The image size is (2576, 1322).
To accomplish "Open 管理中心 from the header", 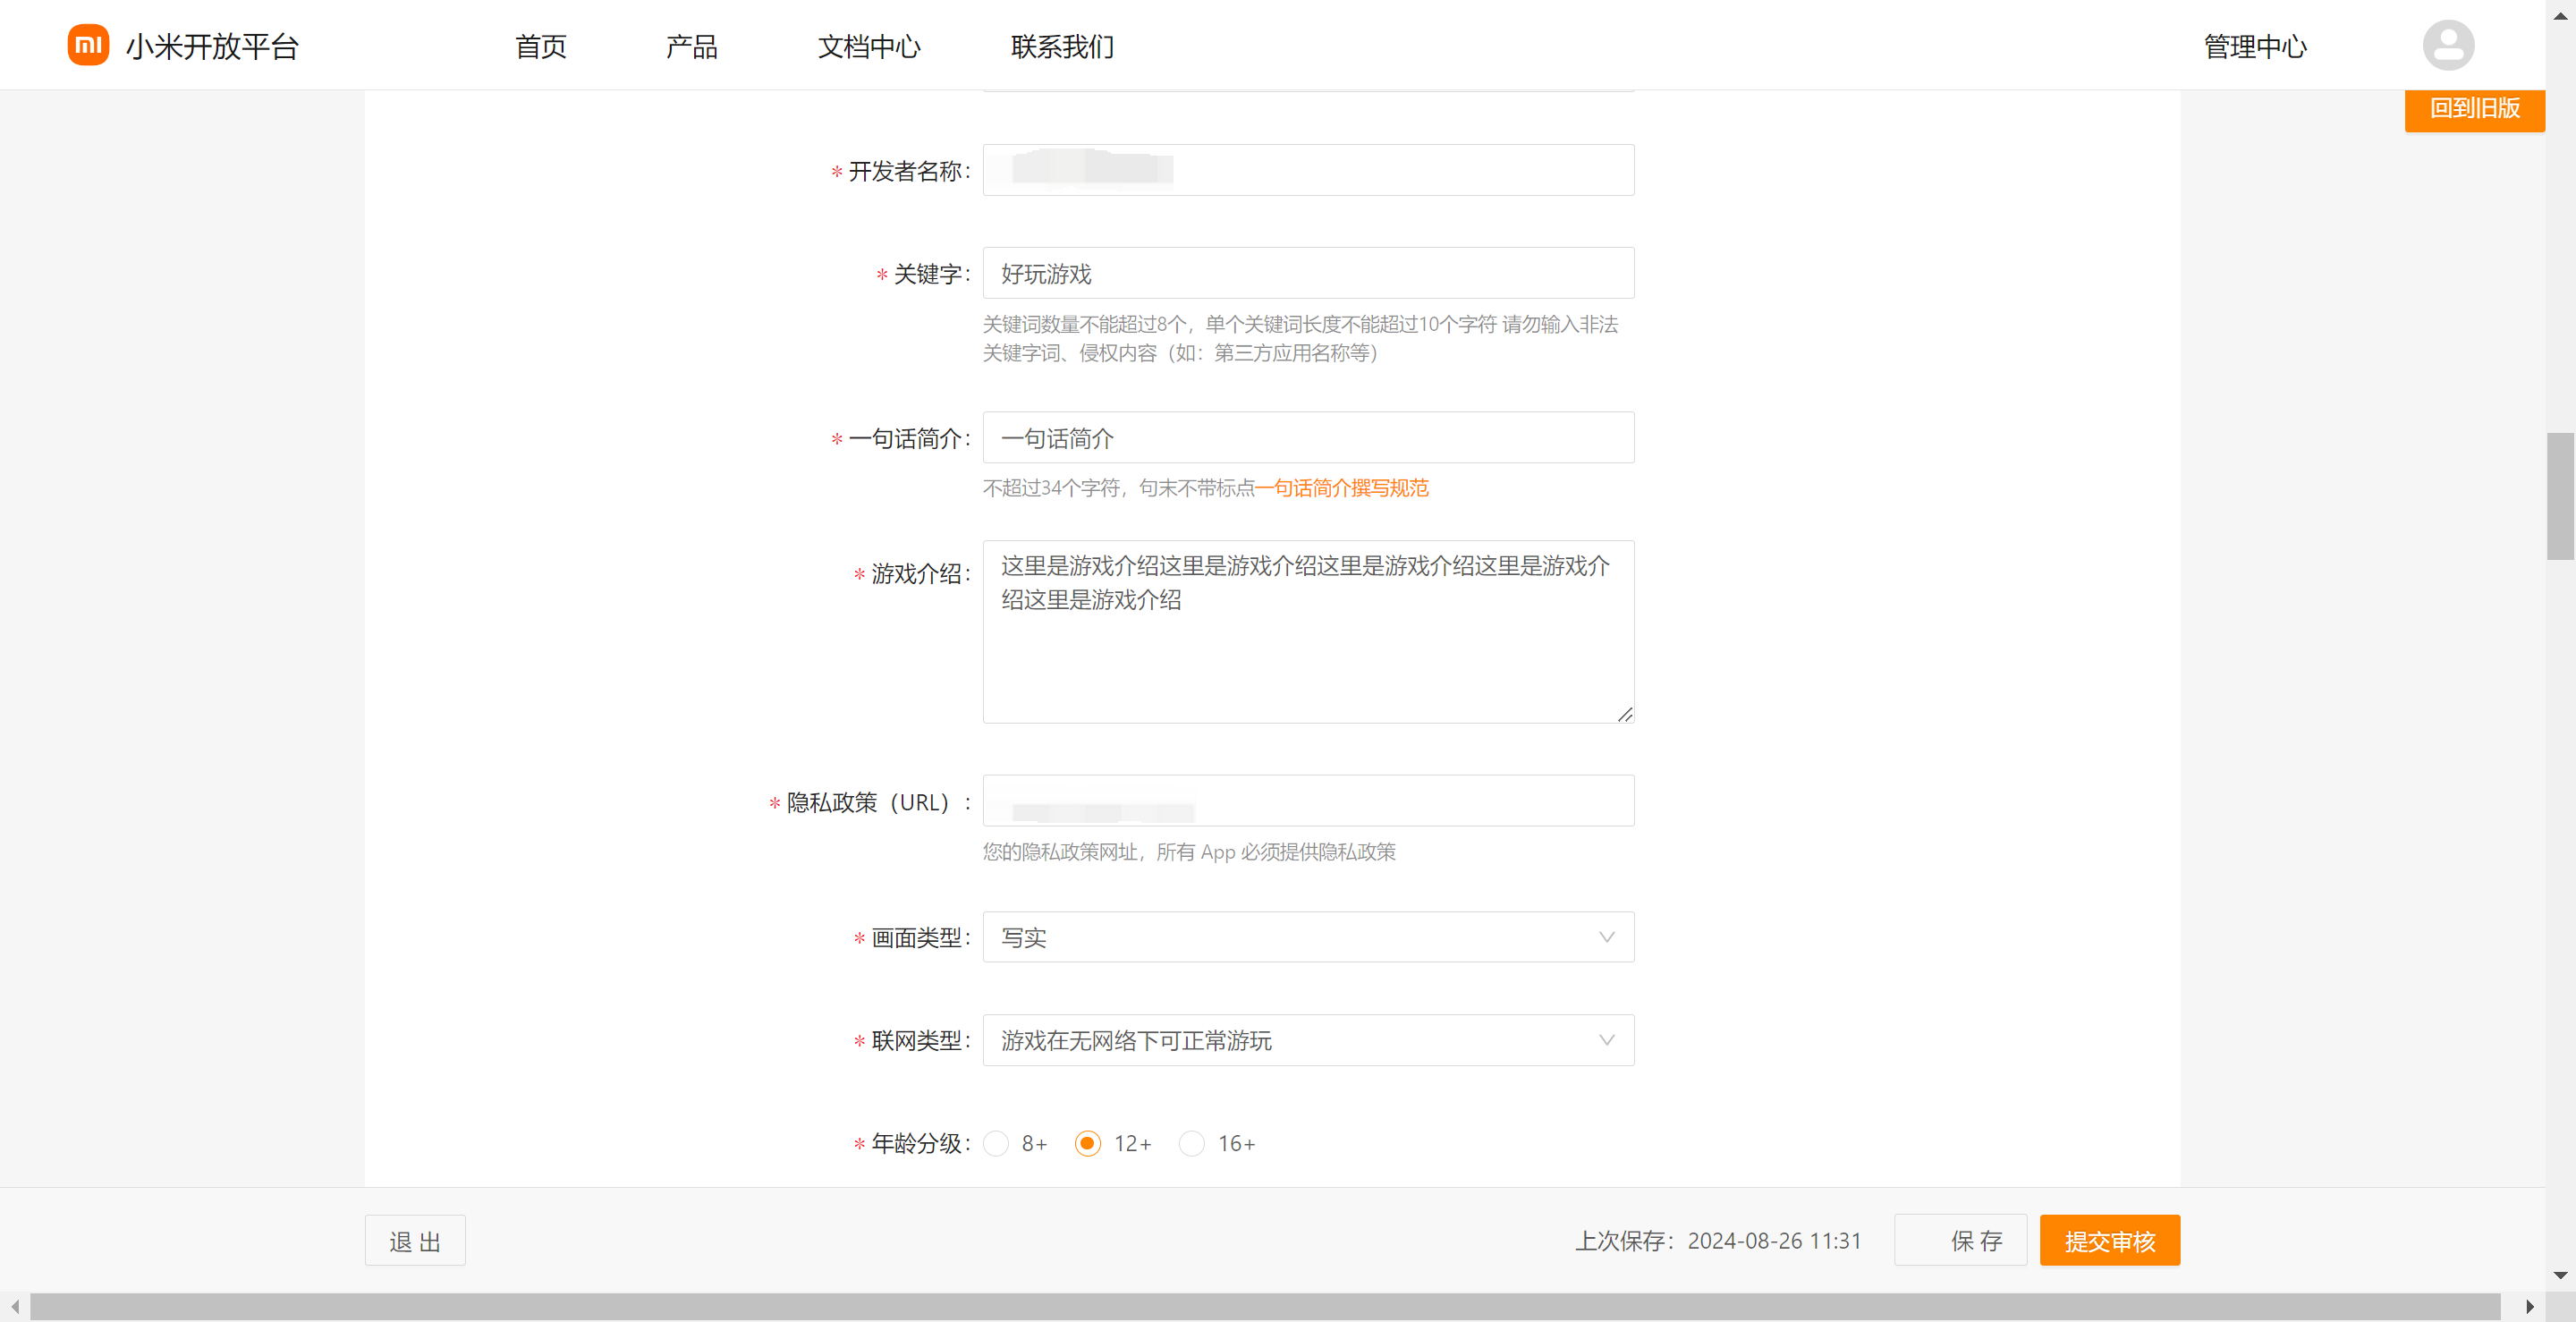I will pyautogui.click(x=2255, y=46).
